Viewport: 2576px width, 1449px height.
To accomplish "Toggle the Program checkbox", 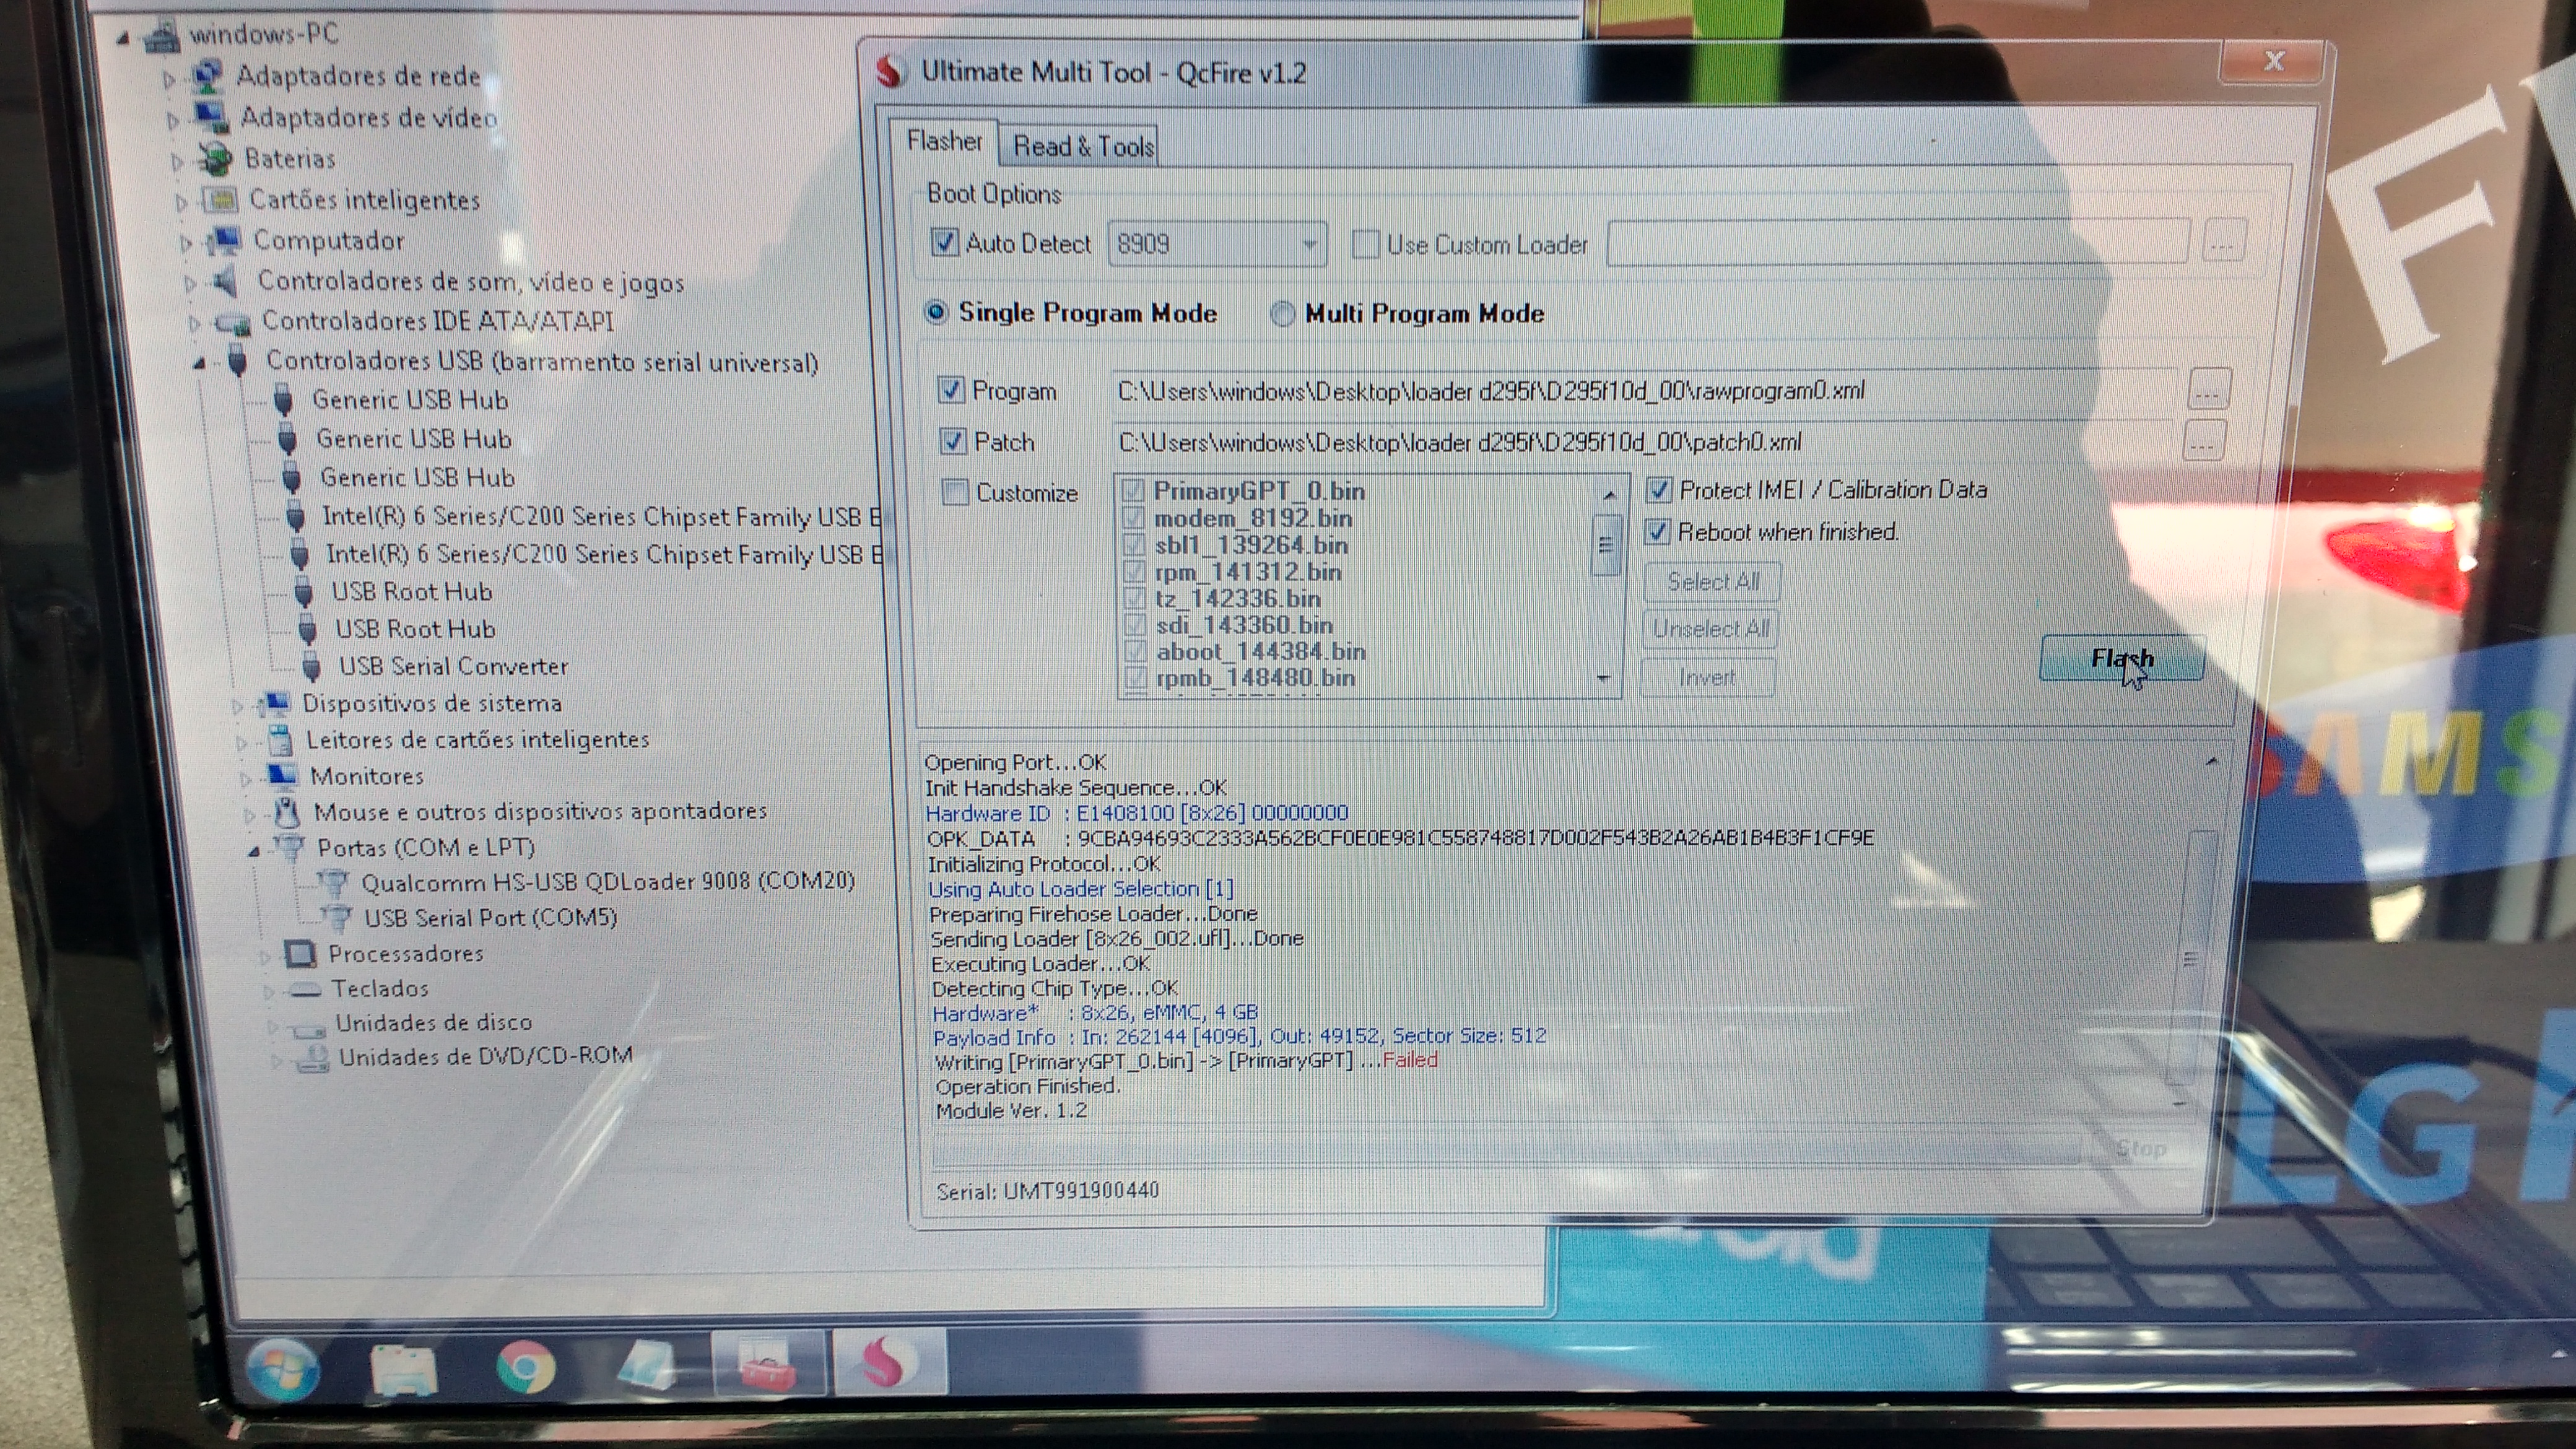I will click(x=951, y=390).
